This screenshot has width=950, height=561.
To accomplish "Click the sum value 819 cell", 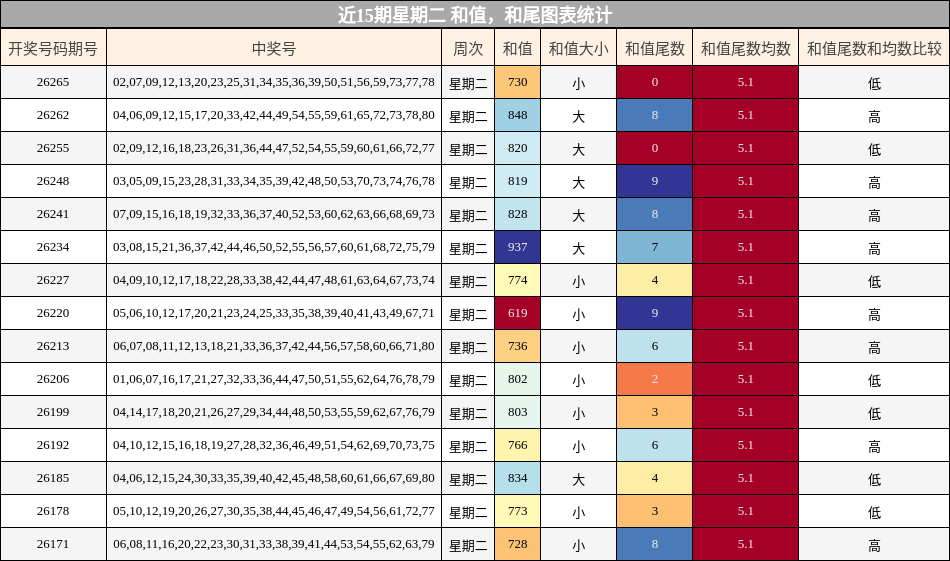I will click(x=517, y=181).
